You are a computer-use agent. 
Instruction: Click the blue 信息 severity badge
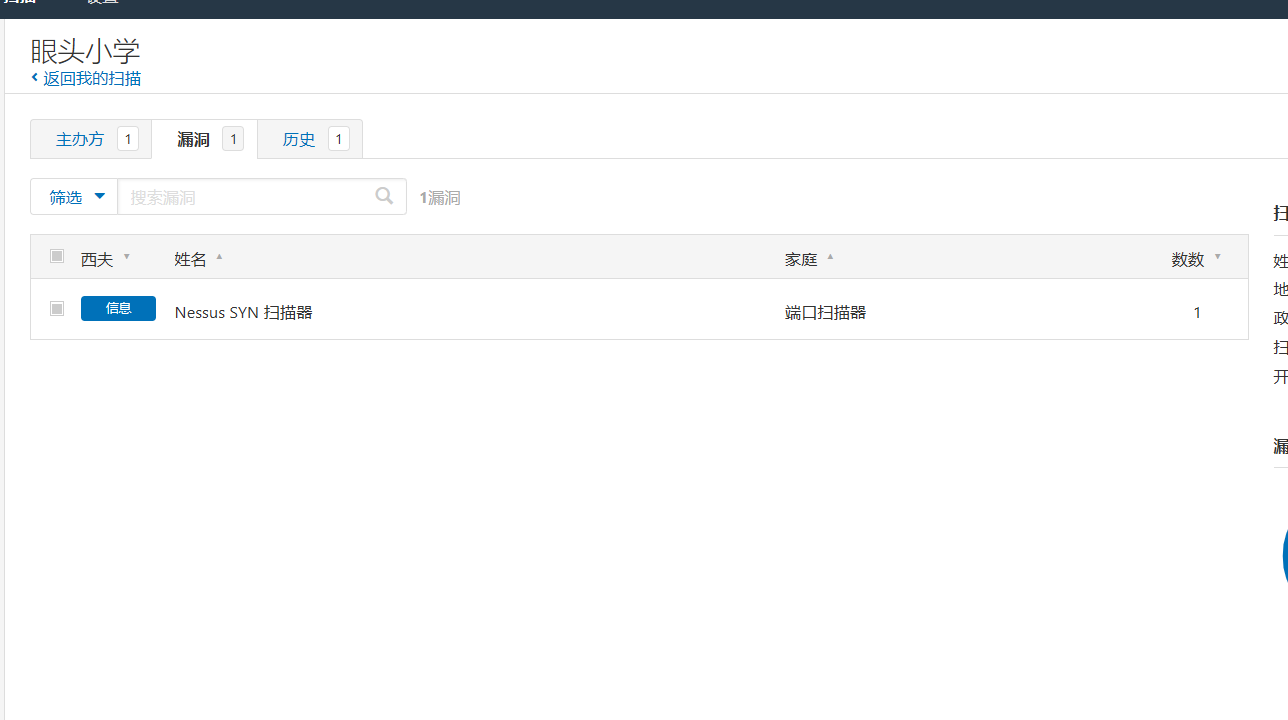[118, 308]
